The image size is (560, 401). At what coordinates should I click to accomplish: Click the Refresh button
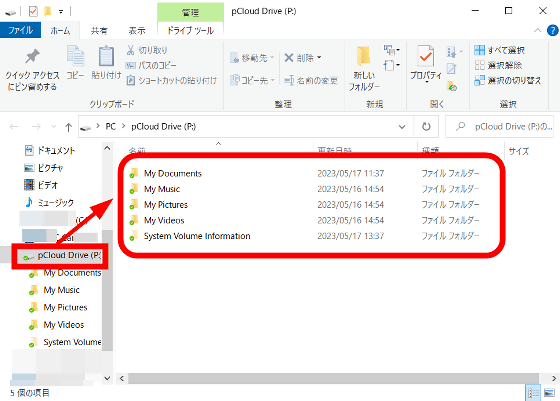click(x=426, y=127)
